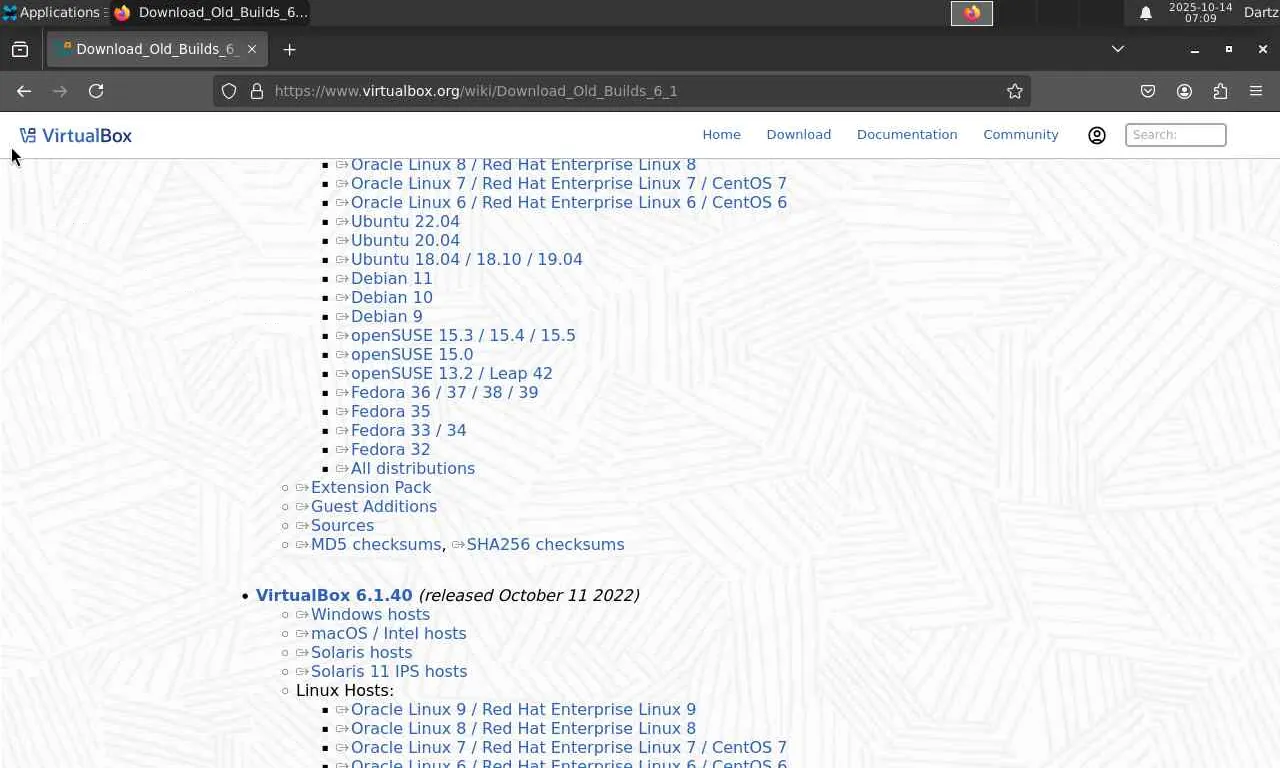Open the macOS / Intel hosts link
The image size is (1280, 768).
coord(388,634)
